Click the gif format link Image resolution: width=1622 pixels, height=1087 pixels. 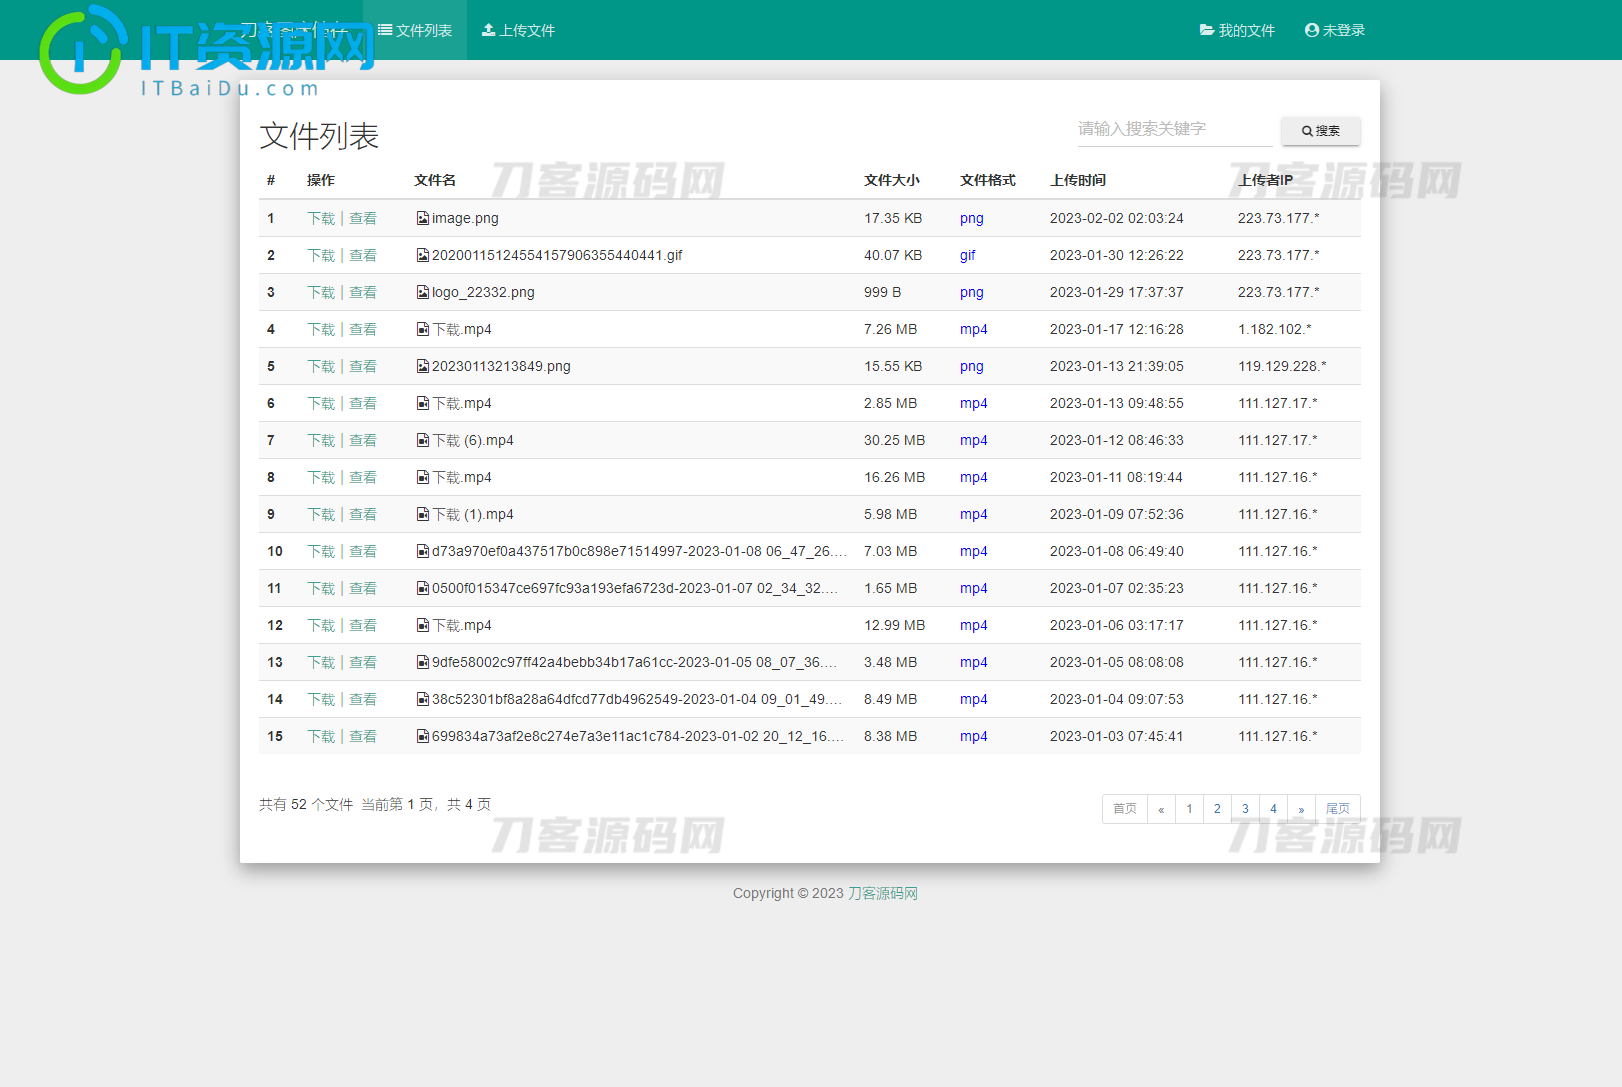pos(968,255)
